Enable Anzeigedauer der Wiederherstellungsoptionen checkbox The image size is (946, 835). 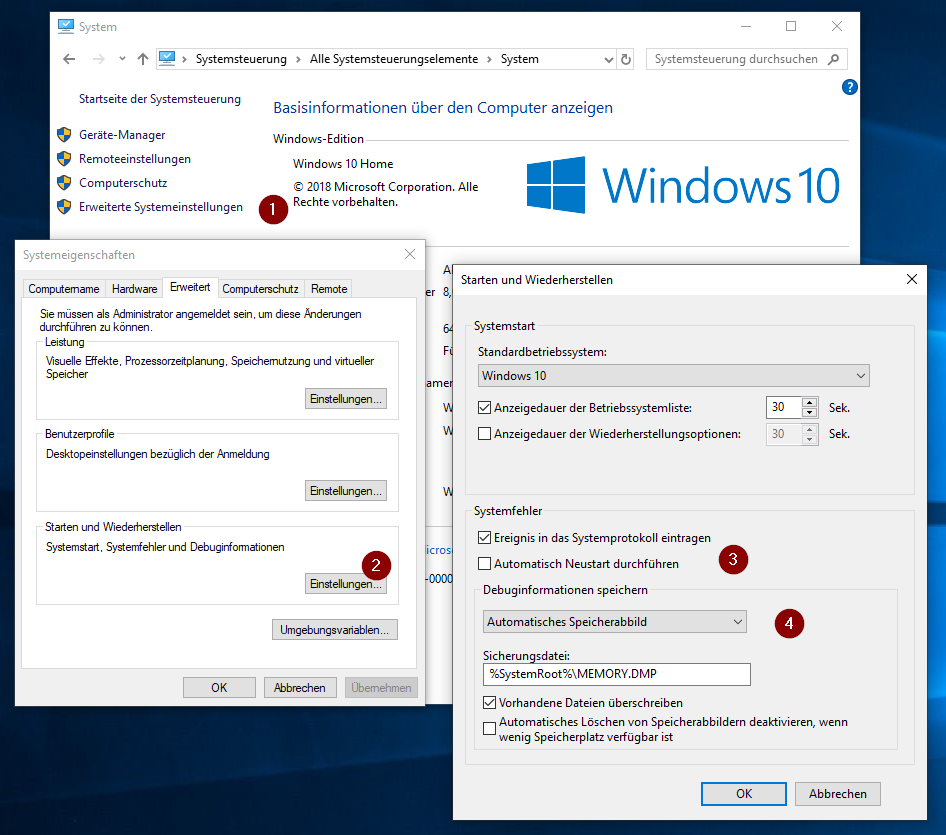point(484,434)
